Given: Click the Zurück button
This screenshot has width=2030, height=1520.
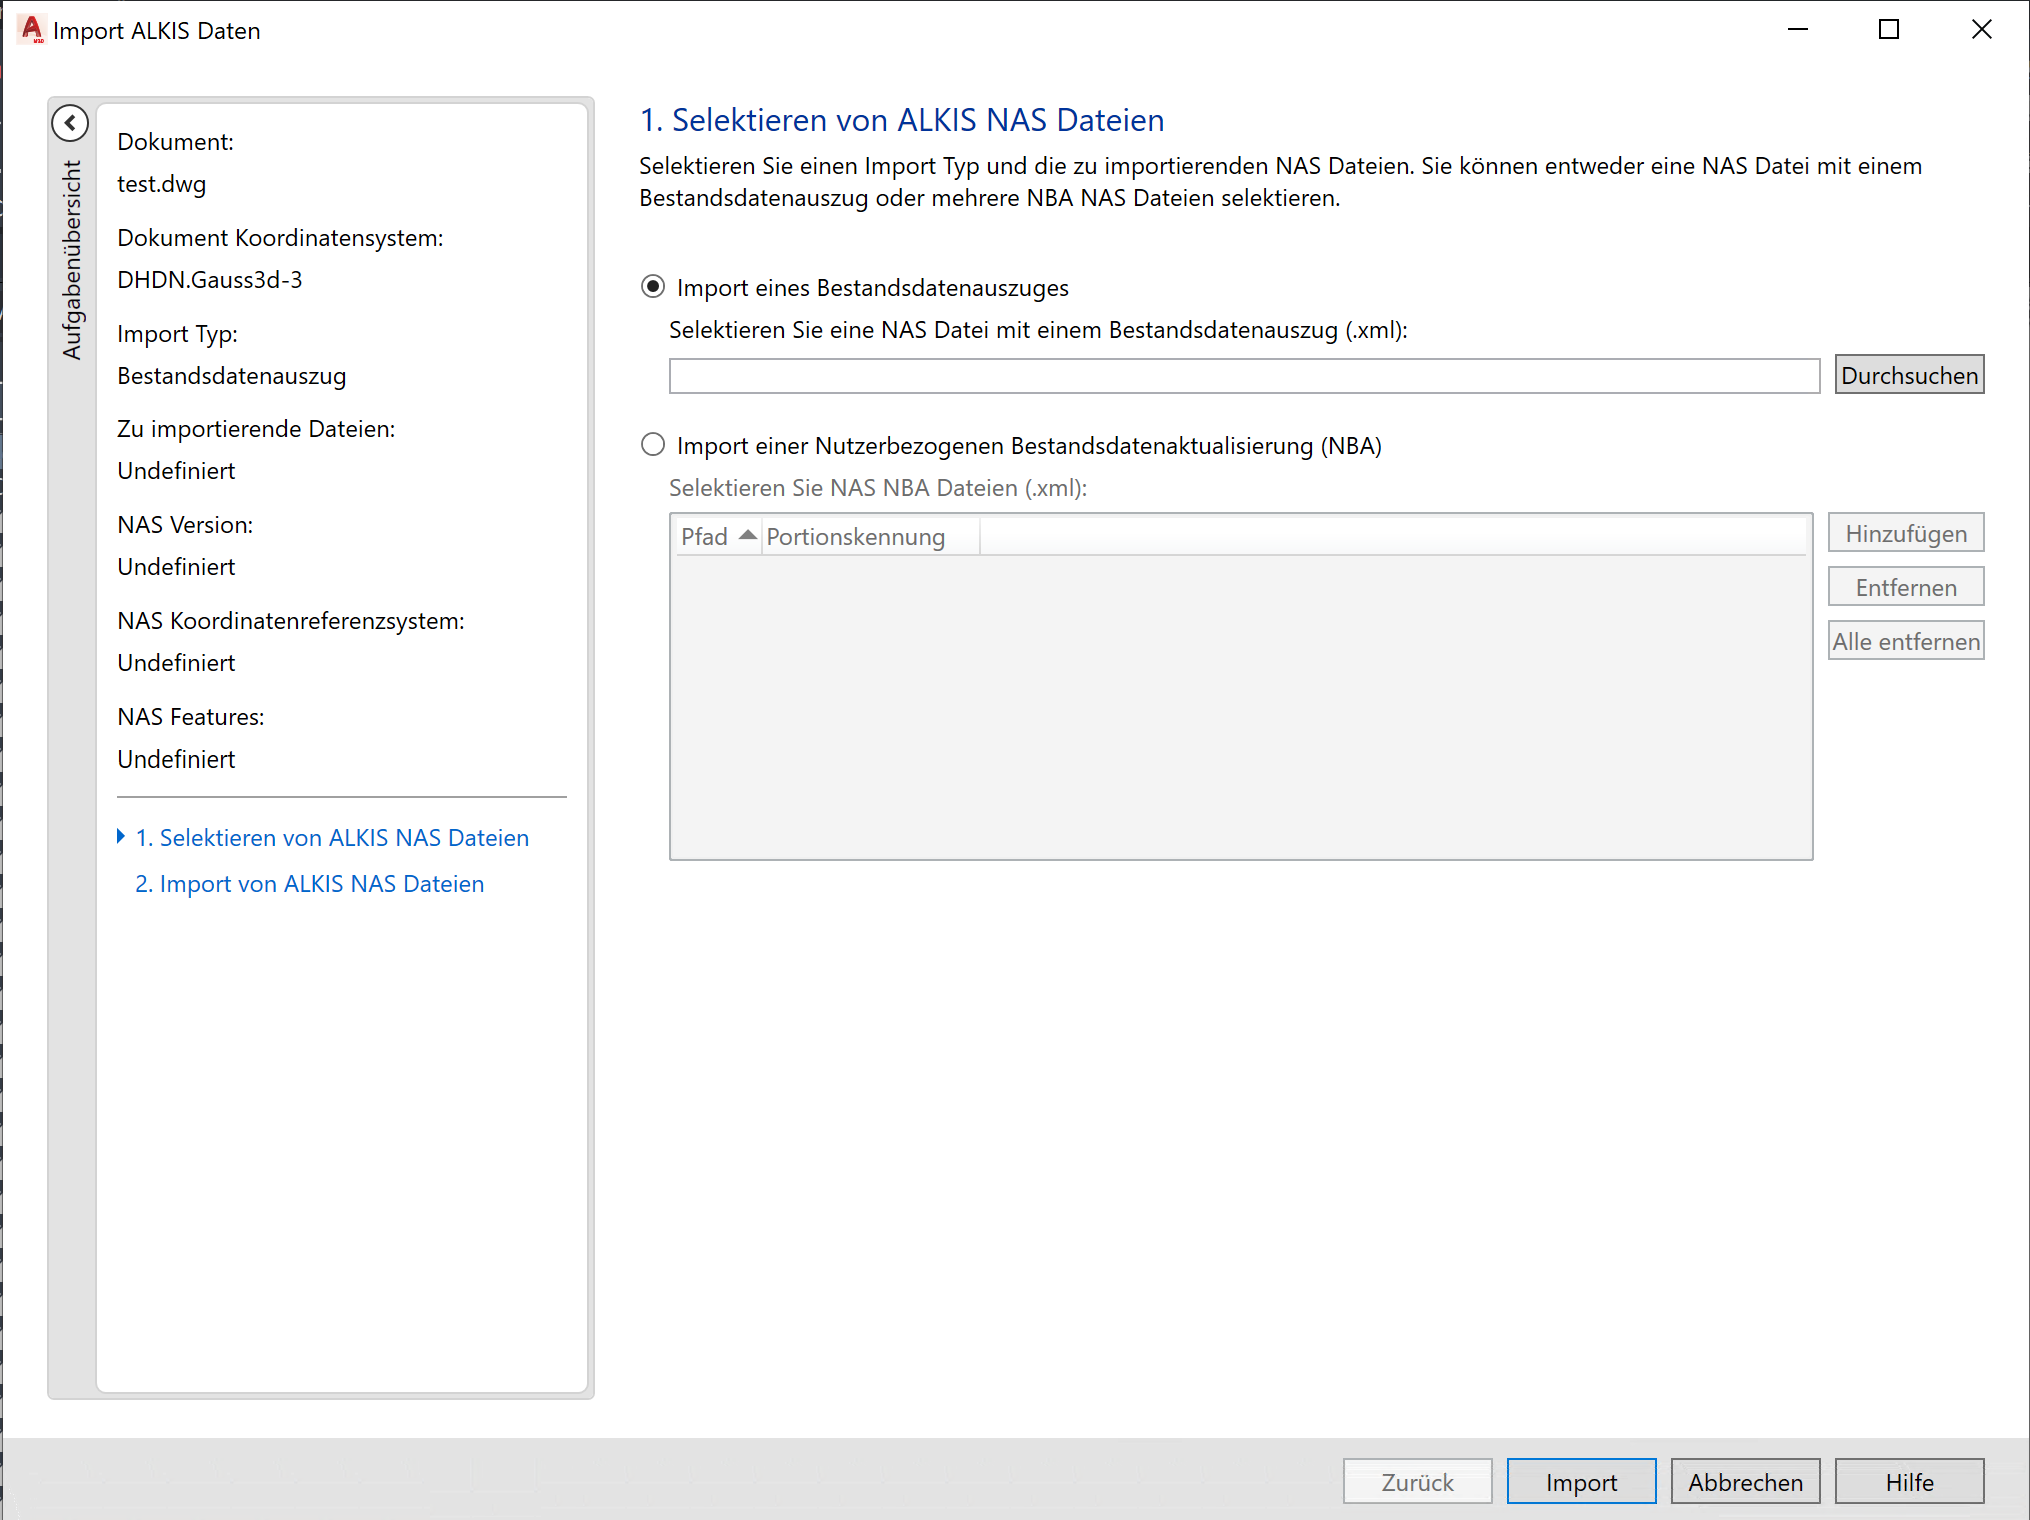Looking at the screenshot, I should (1416, 1482).
